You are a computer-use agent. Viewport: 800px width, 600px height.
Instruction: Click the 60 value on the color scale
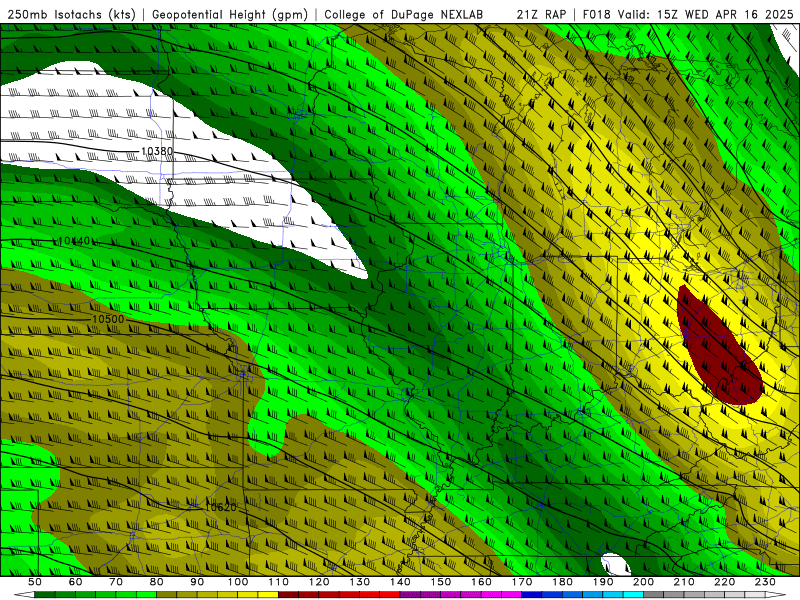[x=75, y=582]
